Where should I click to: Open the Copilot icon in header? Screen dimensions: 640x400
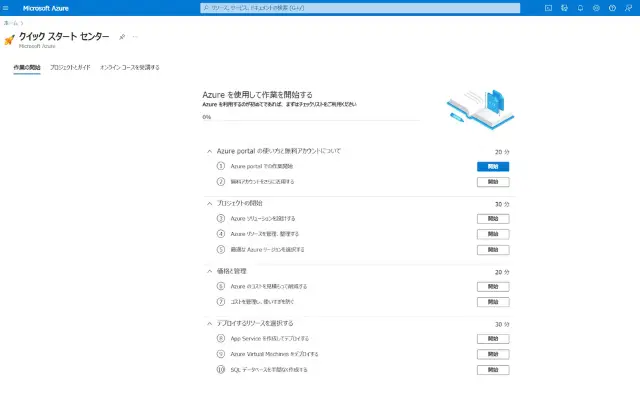coord(564,8)
